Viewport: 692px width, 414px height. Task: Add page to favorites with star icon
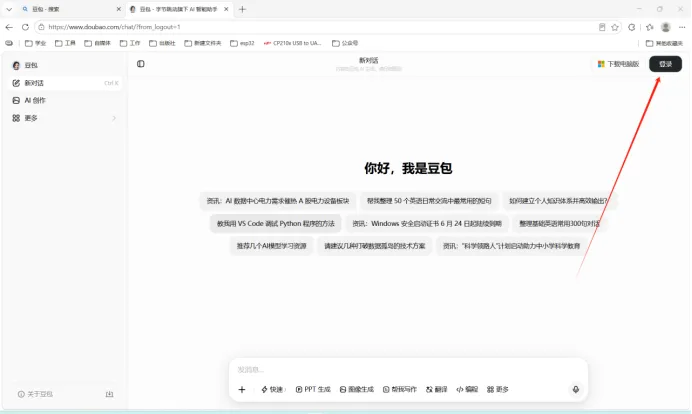click(x=615, y=27)
